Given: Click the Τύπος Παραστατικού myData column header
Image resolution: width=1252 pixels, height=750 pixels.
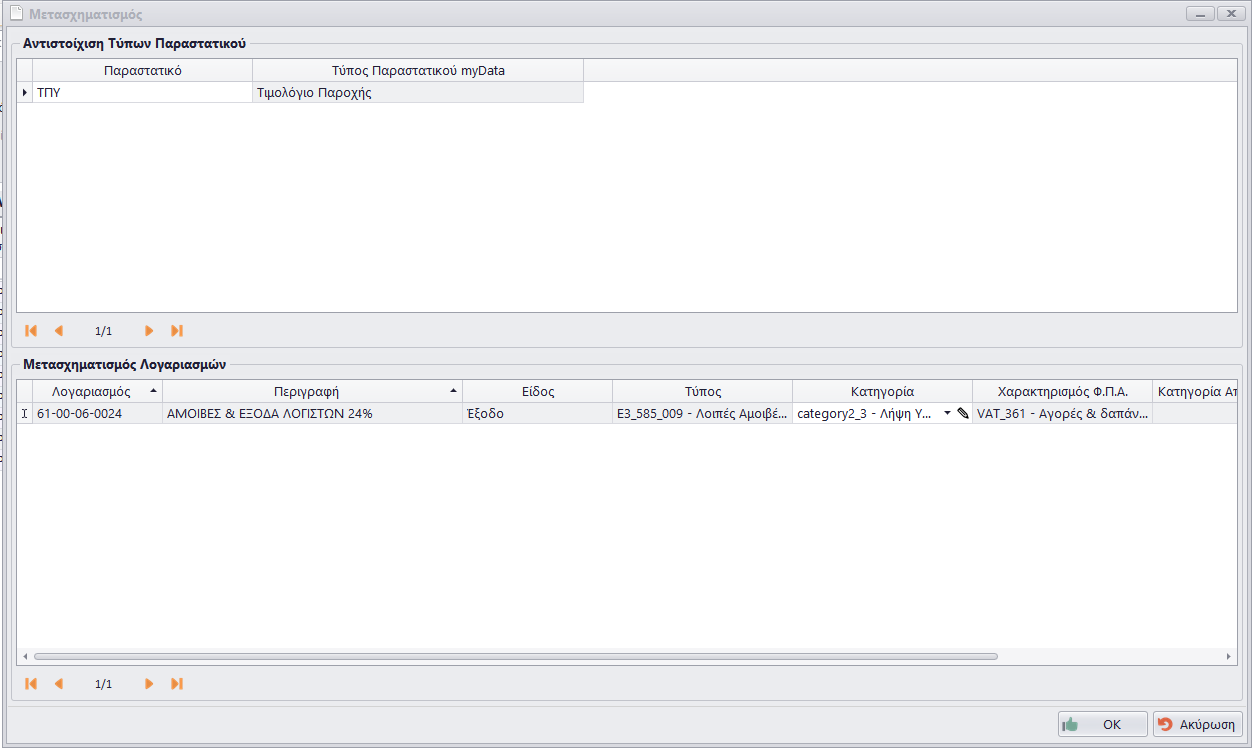Looking at the screenshot, I should pyautogui.click(x=417, y=71).
